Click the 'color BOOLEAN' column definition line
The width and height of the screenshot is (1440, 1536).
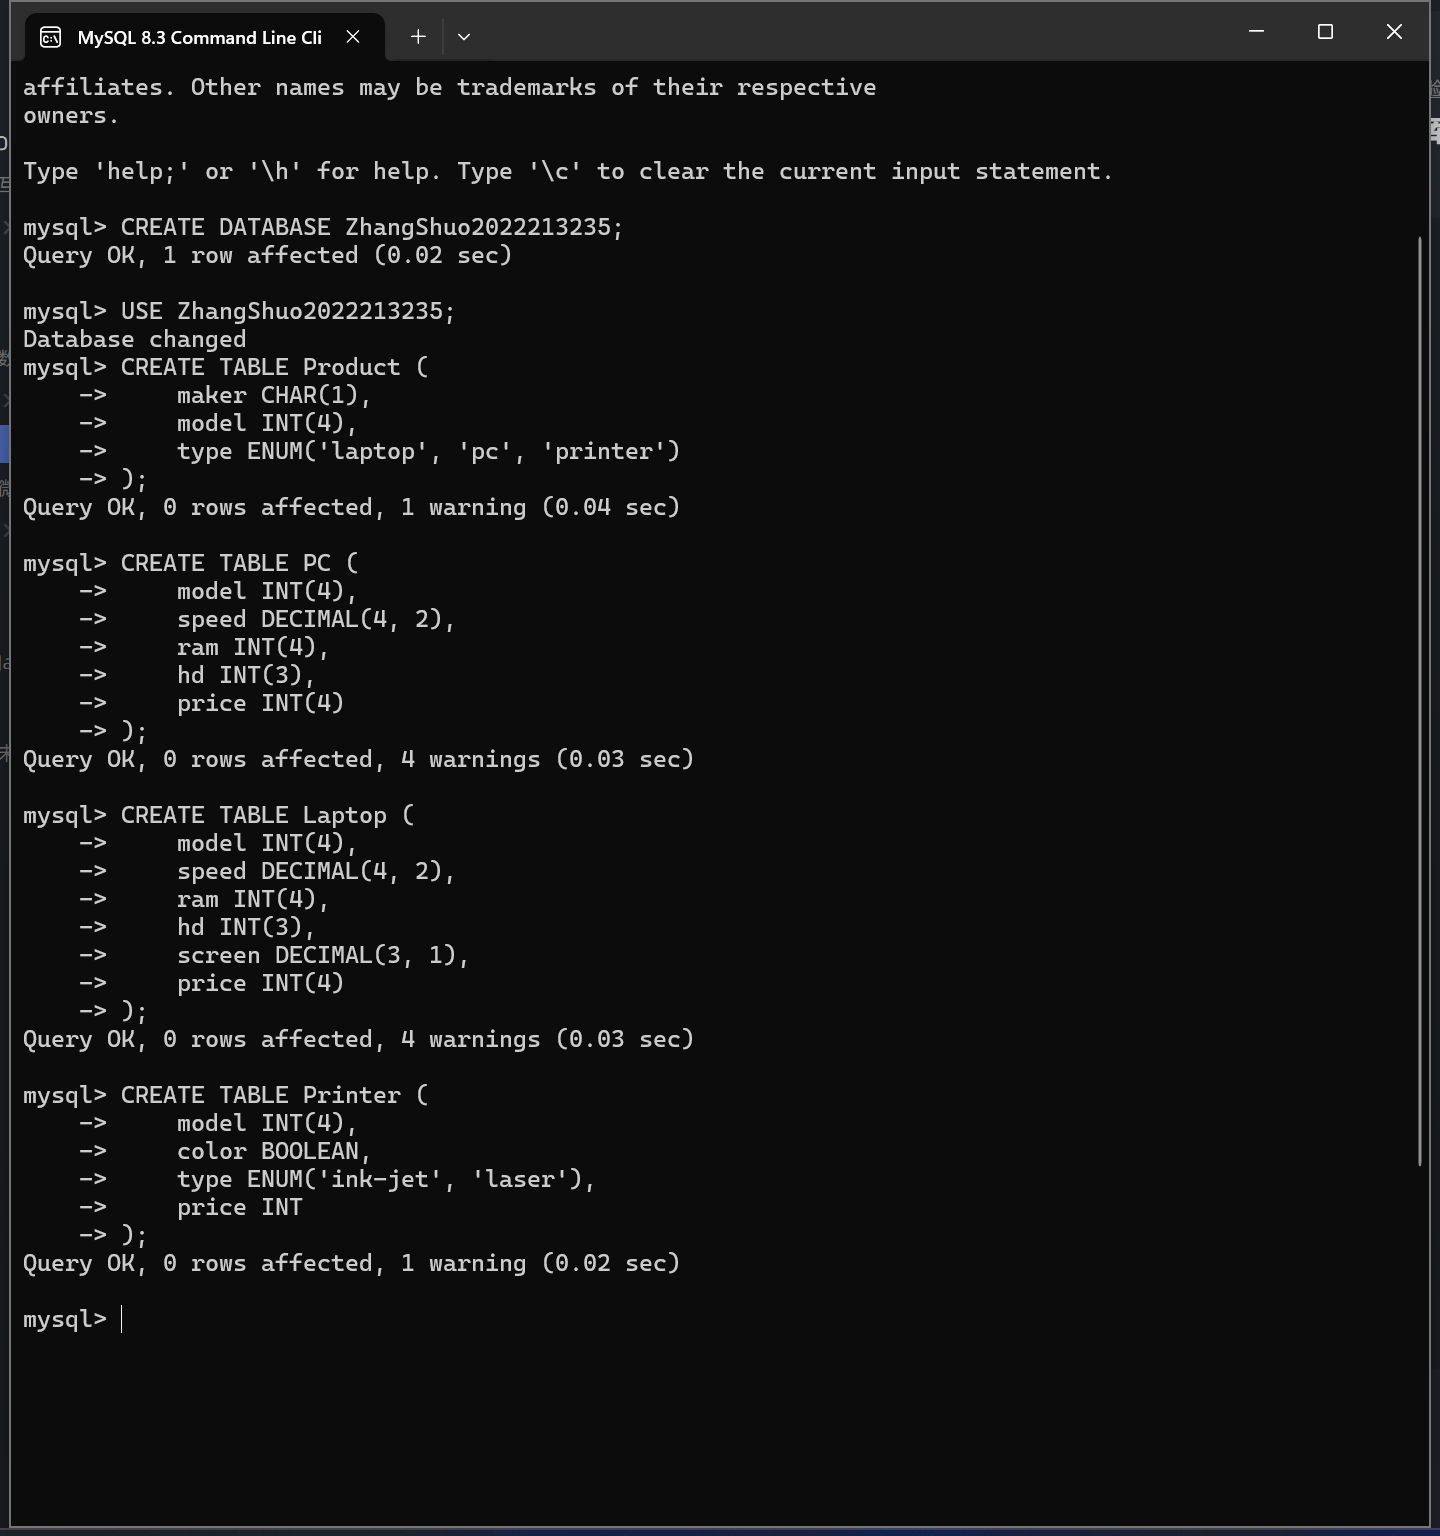coord(274,1151)
